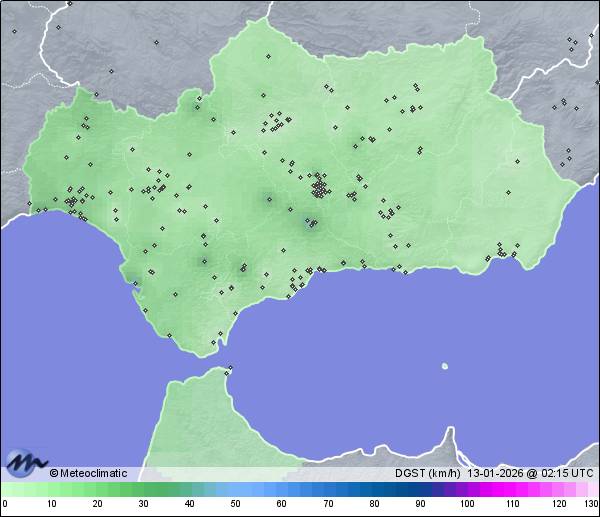This screenshot has height=517, width=600.
Task: Click the Meteoclimatic wave logo
Action: 25,462
